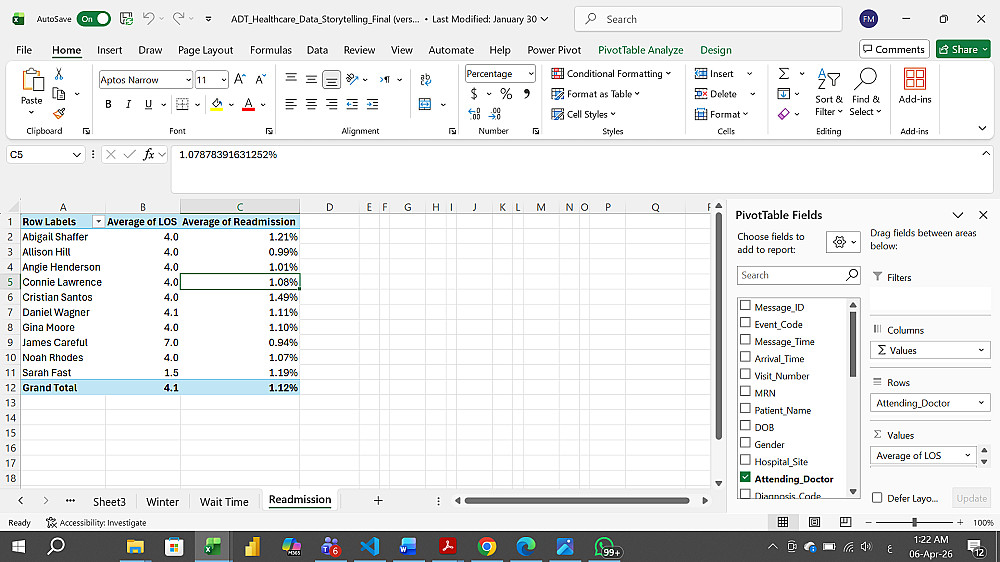1000x562 pixels.
Task: Check the Arrival_Time field checkbox
Action: pyautogui.click(x=745, y=357)
